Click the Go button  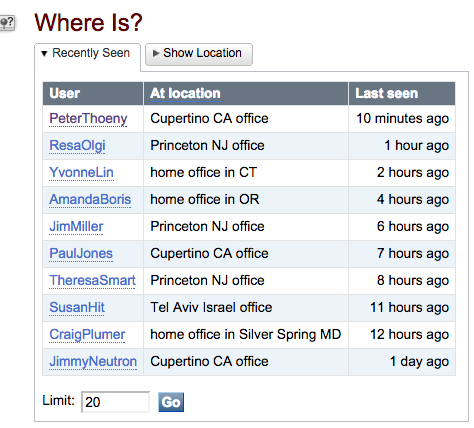pyautogui.click(x=171, y=402)
